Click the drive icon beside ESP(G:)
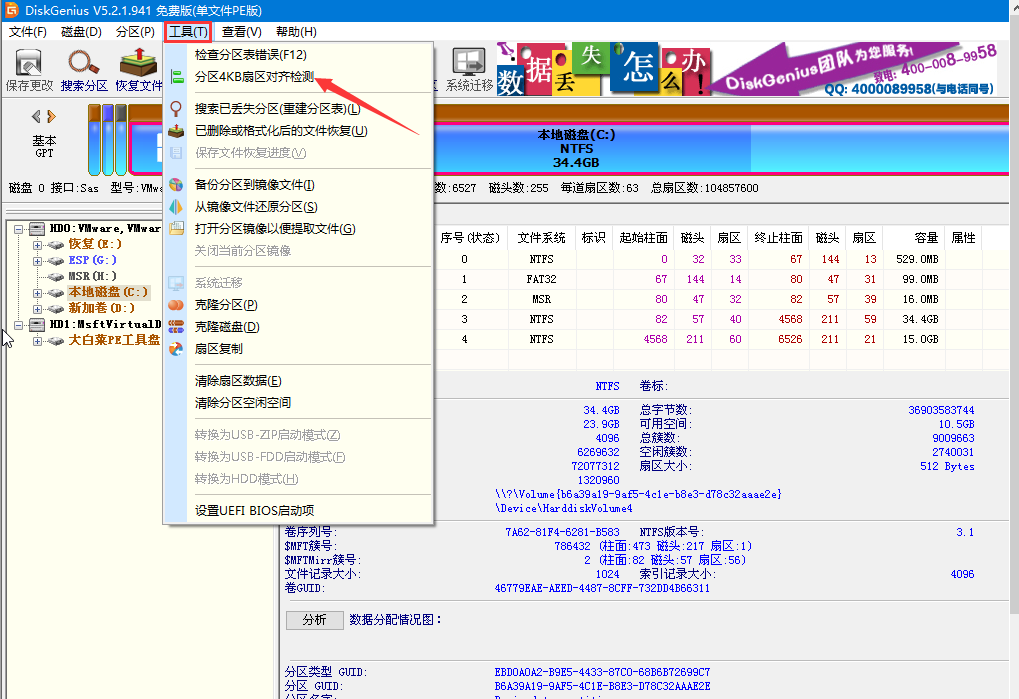 coord(57,261)
